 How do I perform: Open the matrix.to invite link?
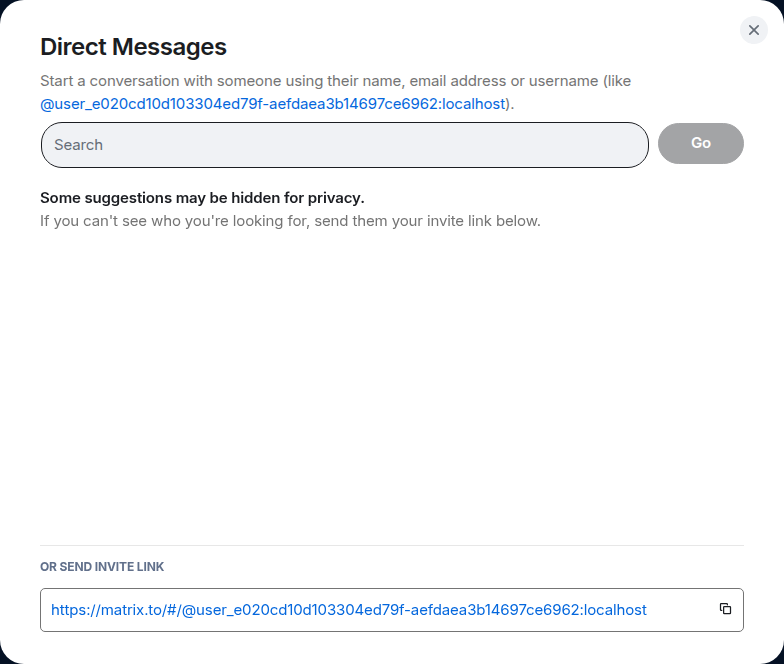pyautogui.click(x=349, y=609)
